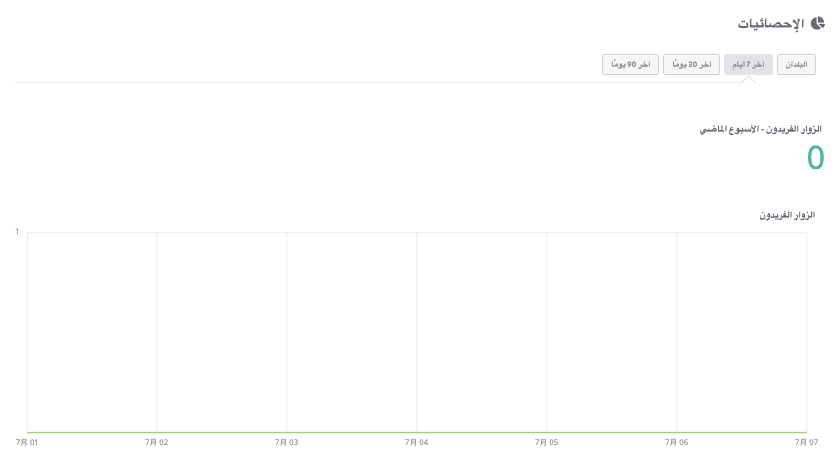The width and height of the screenshot is (837, 461).
Task: Click the y-axis value 1 label
Action: coord(17,232)
